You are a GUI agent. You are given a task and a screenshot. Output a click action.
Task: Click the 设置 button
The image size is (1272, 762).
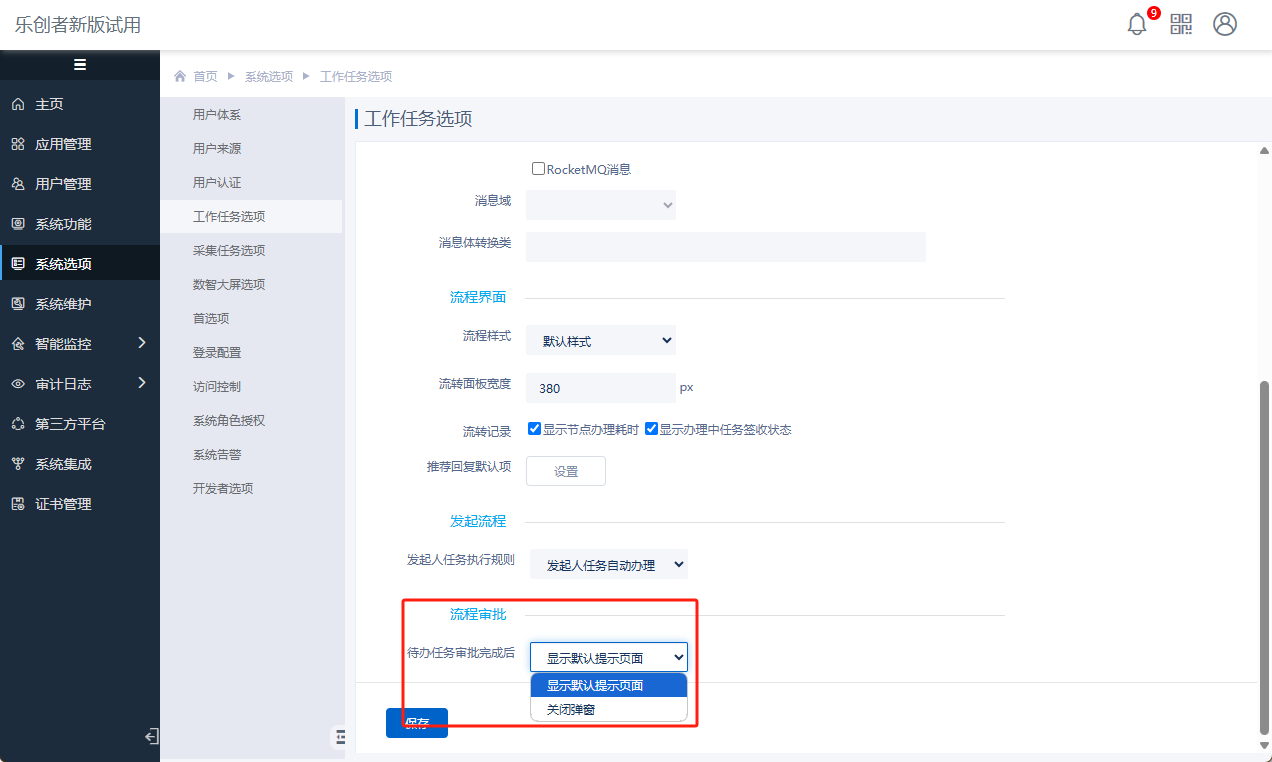pyautogui.click(x=566, y=471)
